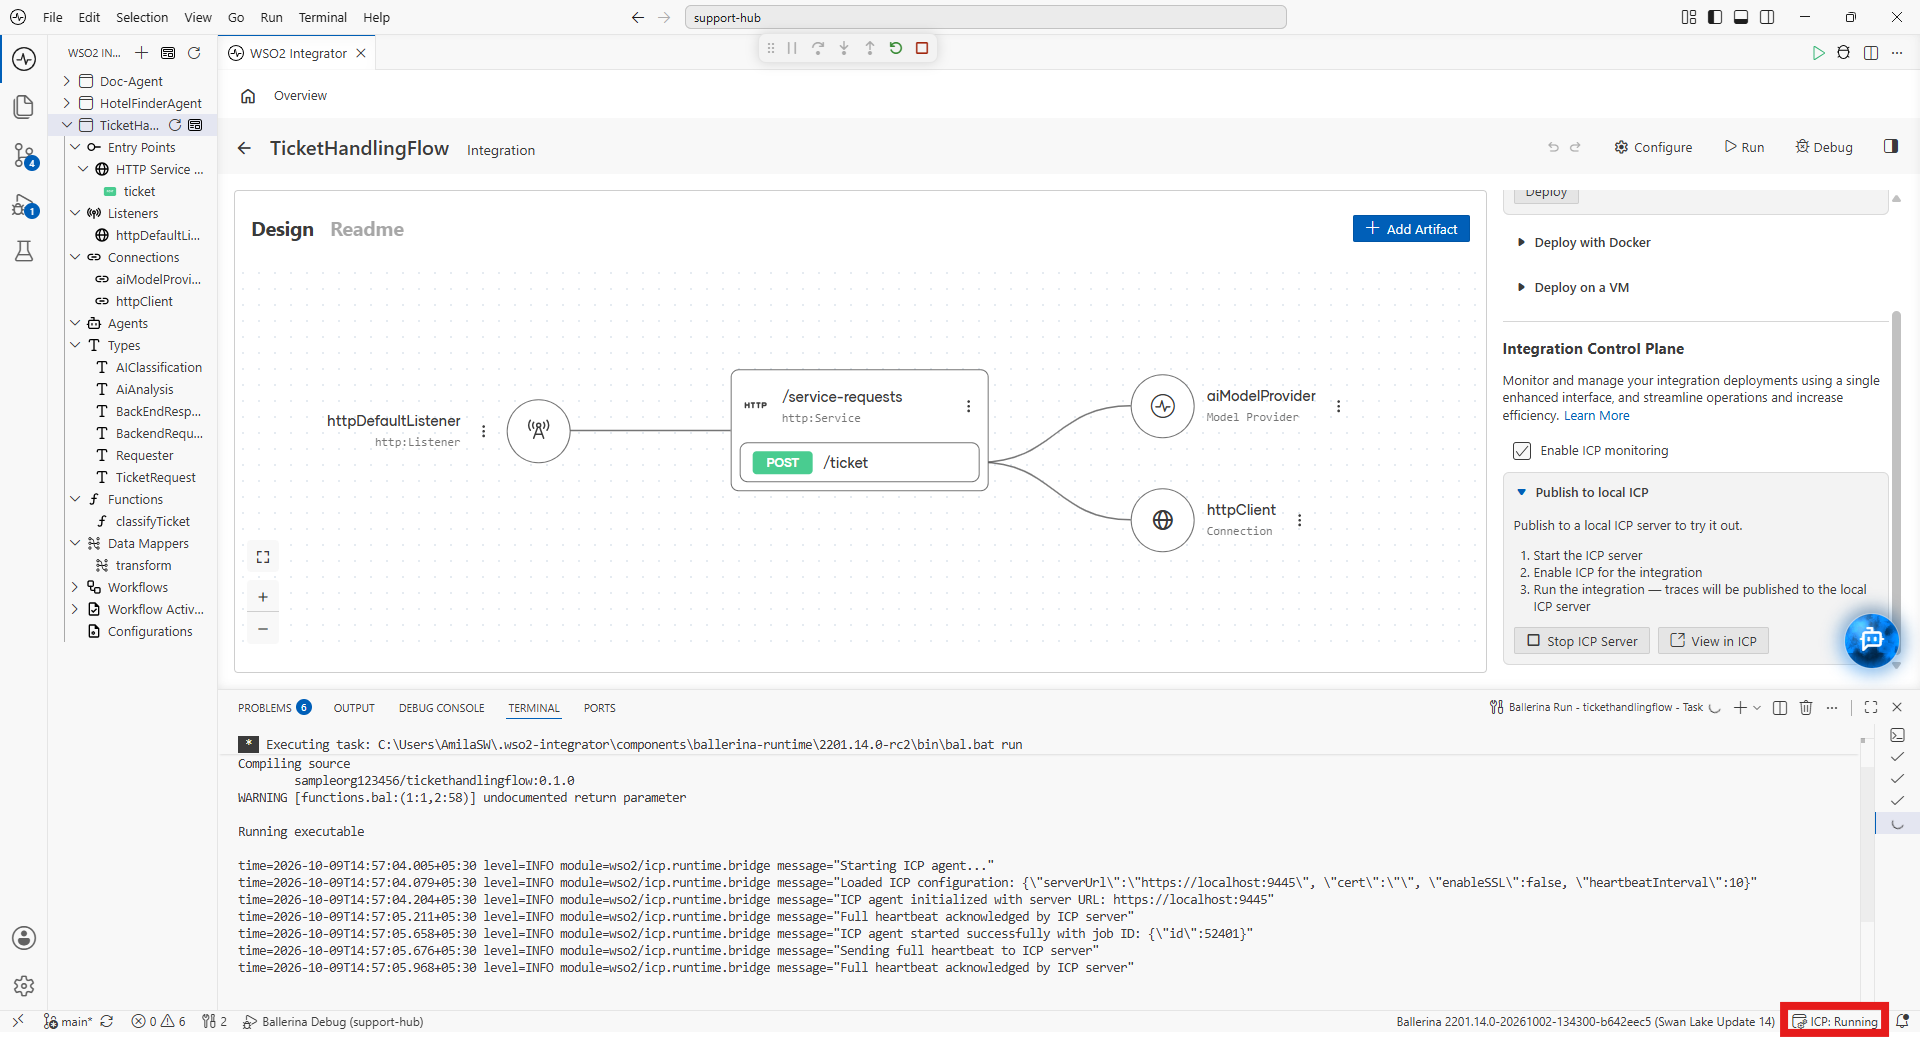Open Manage settings gear

[x=24, y=986]
